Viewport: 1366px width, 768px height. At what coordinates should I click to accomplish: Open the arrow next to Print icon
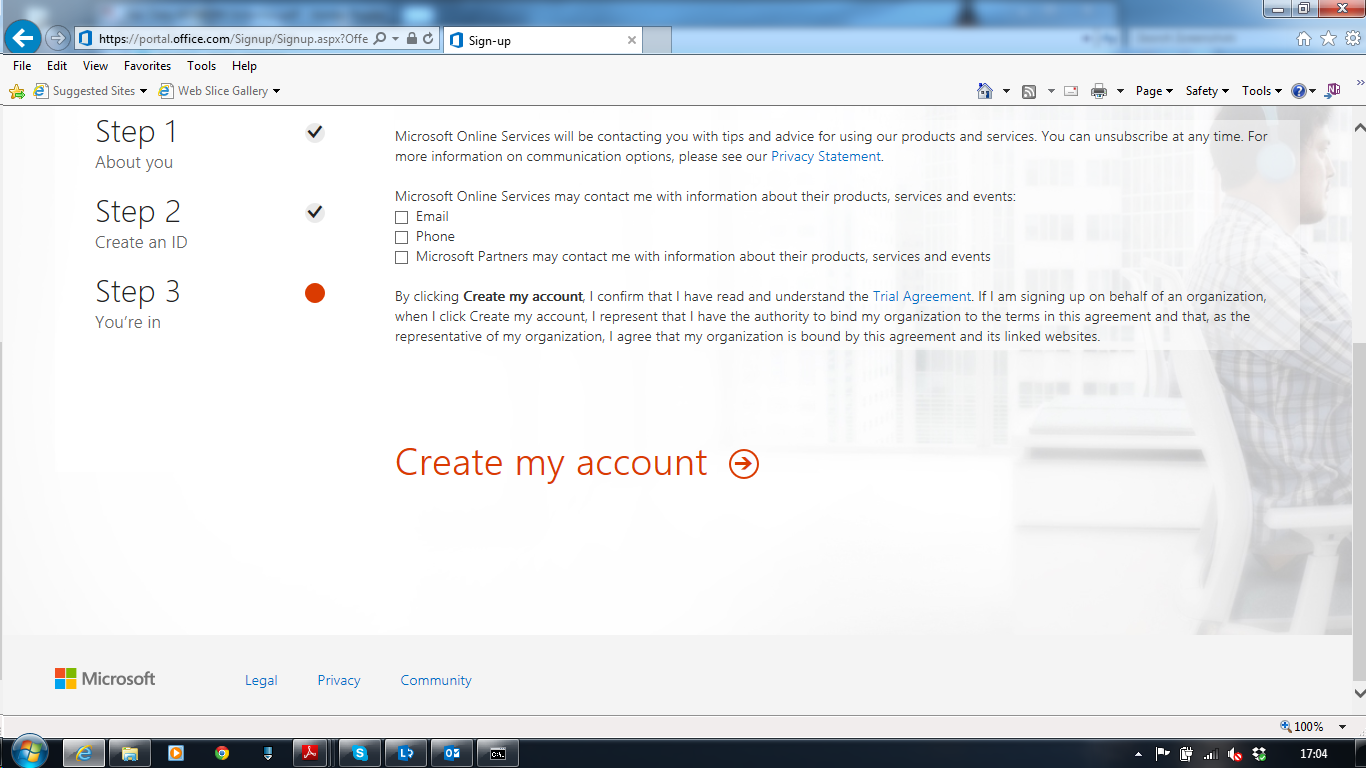(x=1120, y=91)
